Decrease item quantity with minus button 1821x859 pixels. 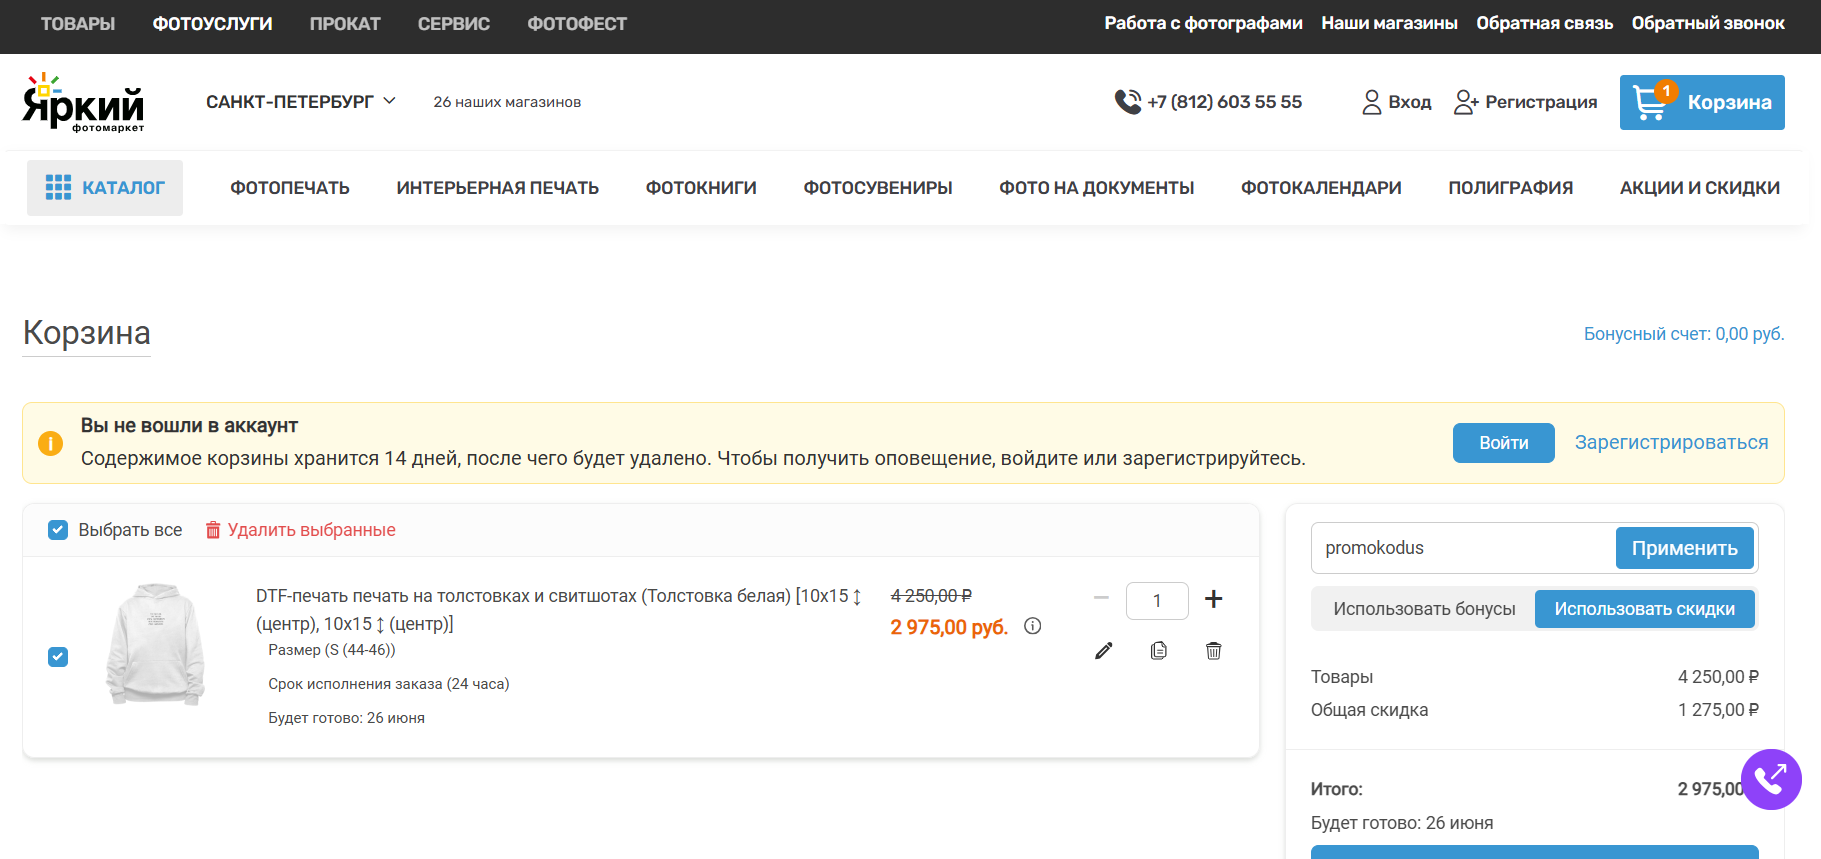point(1101,598)
